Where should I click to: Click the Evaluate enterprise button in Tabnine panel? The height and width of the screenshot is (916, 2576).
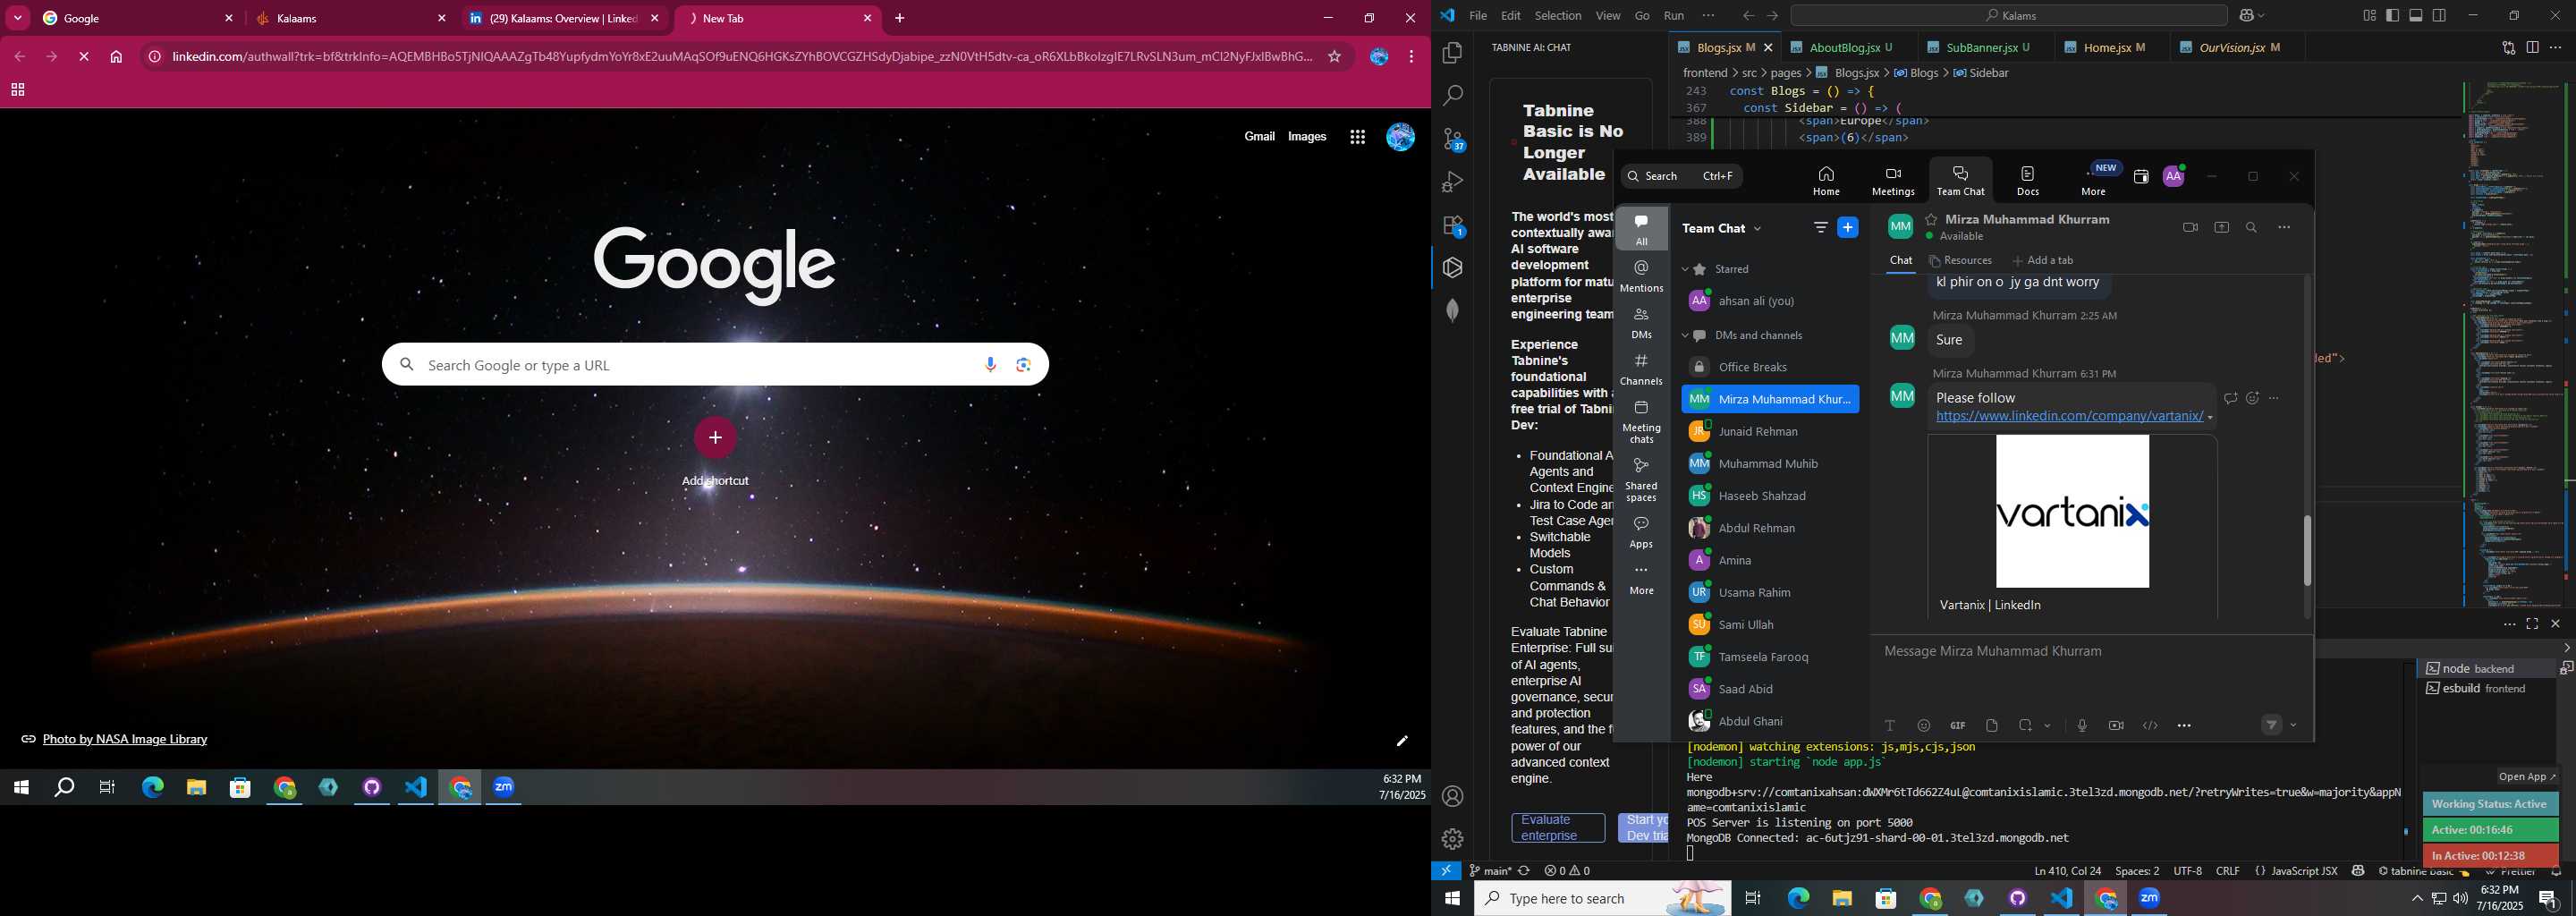(x=1557, y=828)
